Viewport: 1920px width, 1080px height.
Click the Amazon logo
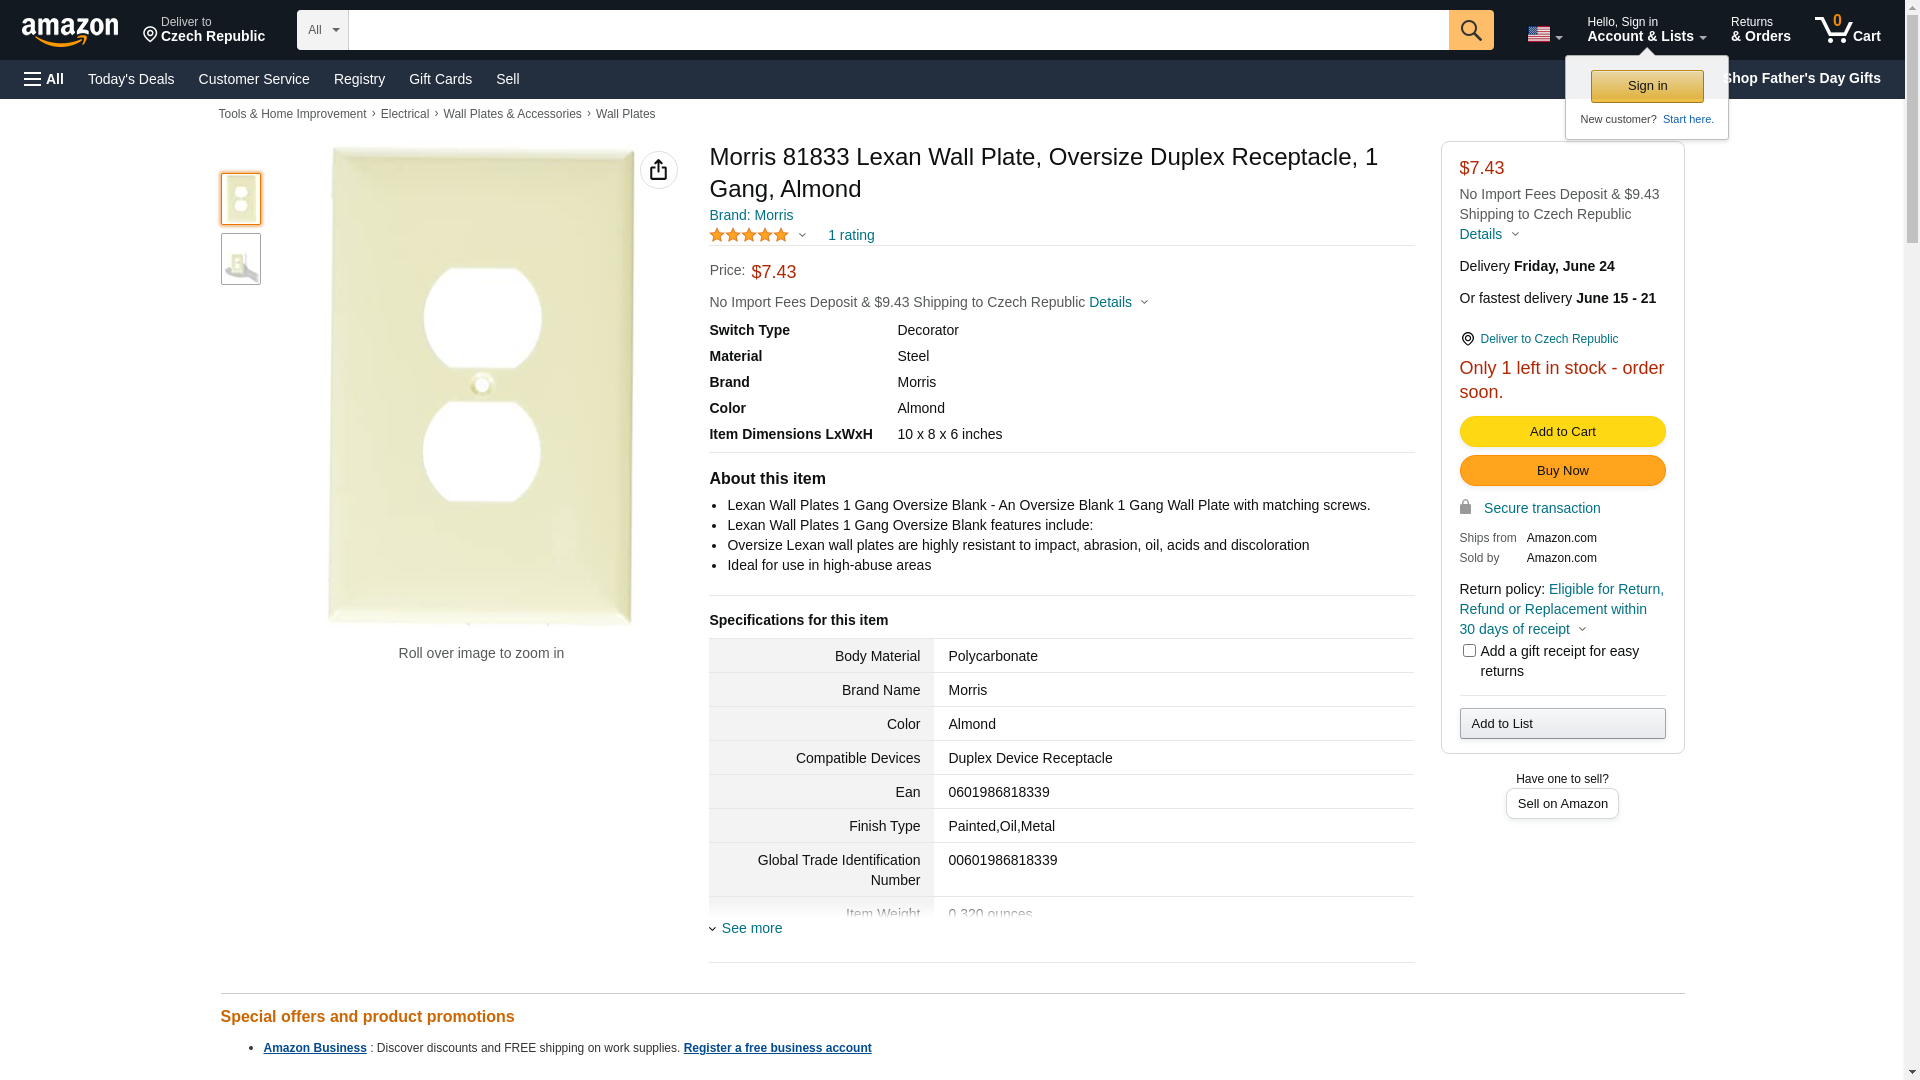tap(70, 31)
